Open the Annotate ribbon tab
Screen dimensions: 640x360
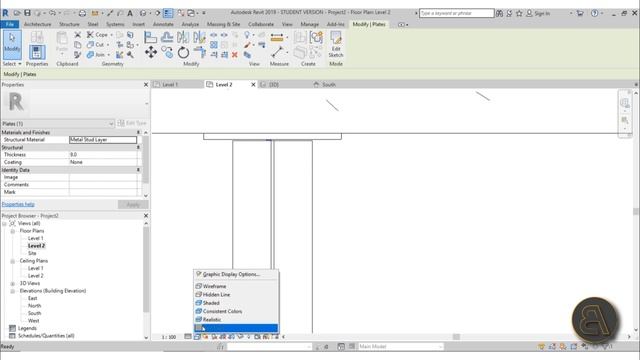tap(163, 24)
